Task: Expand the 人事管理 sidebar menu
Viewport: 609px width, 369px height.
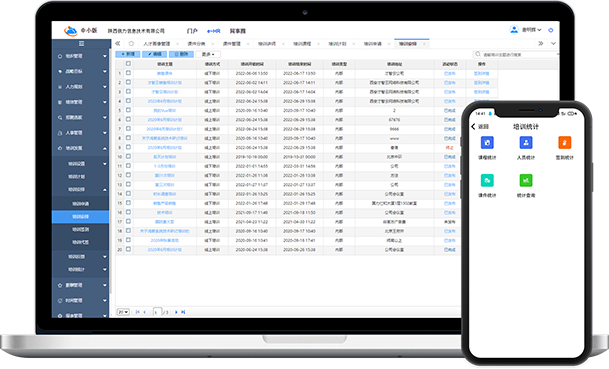Action: point(81,133)
